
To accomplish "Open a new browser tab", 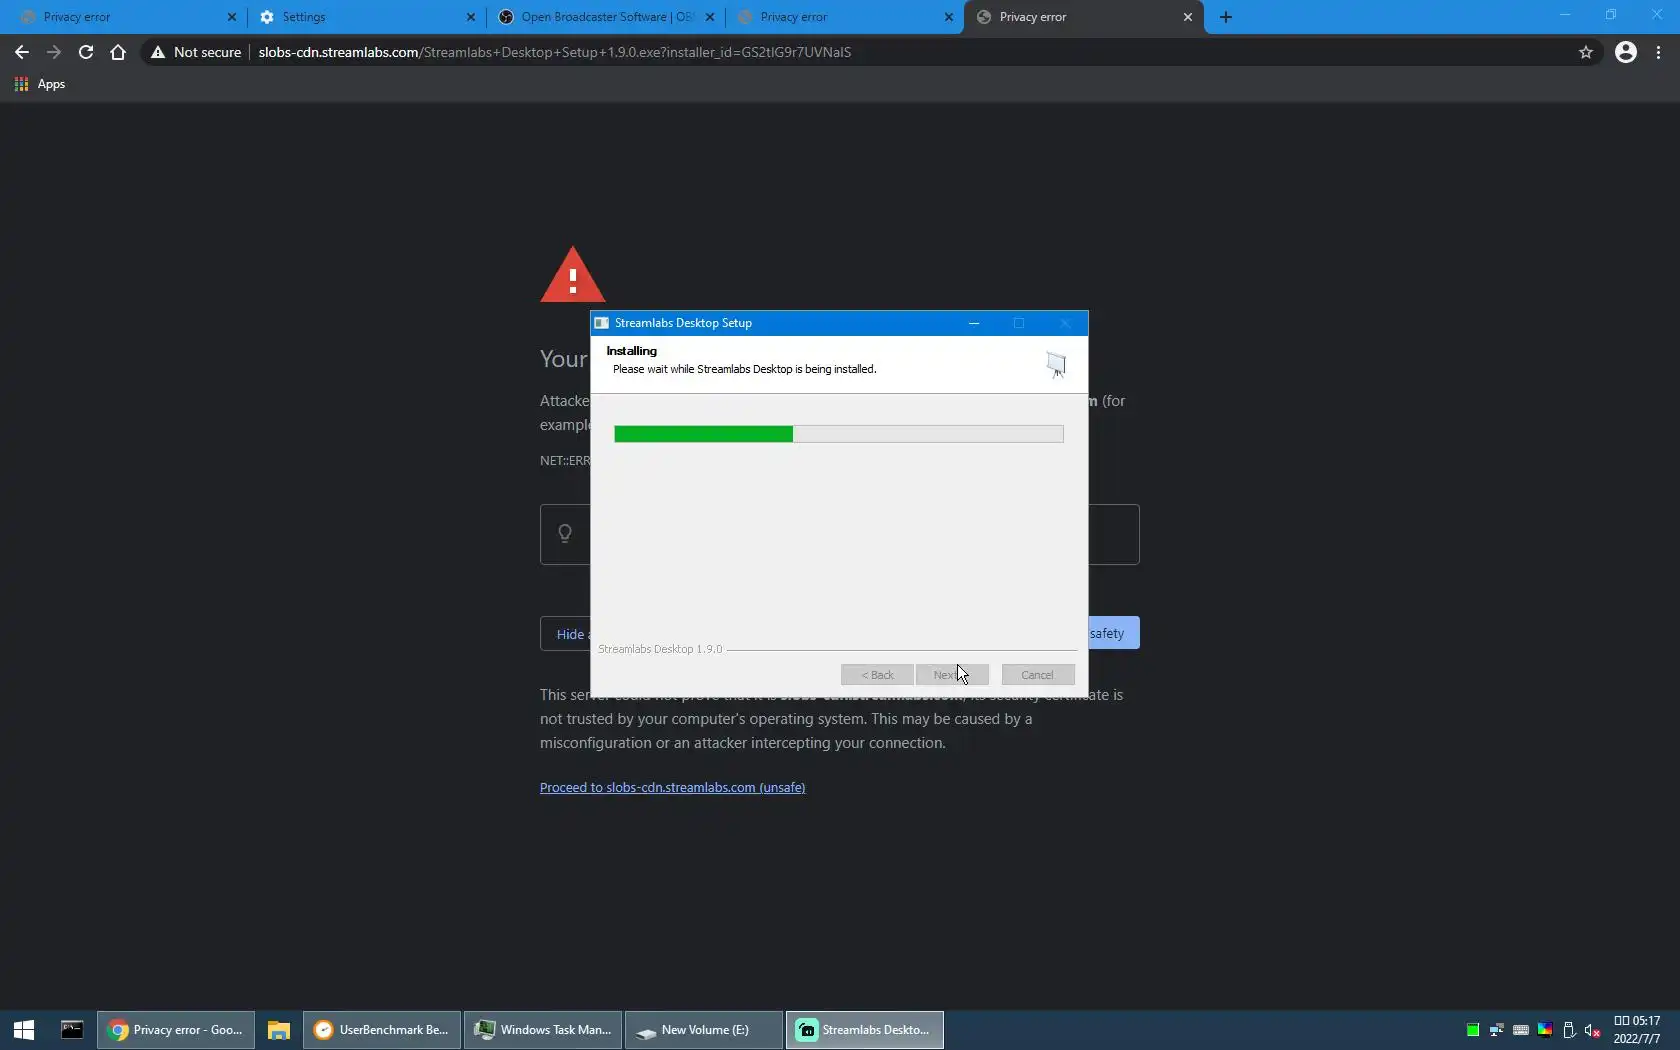I will coord(1226,17).
